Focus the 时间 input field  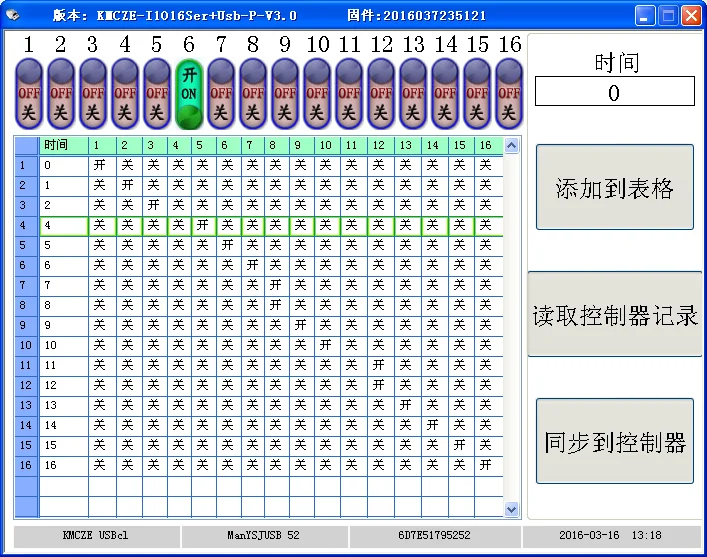[615, 92]
